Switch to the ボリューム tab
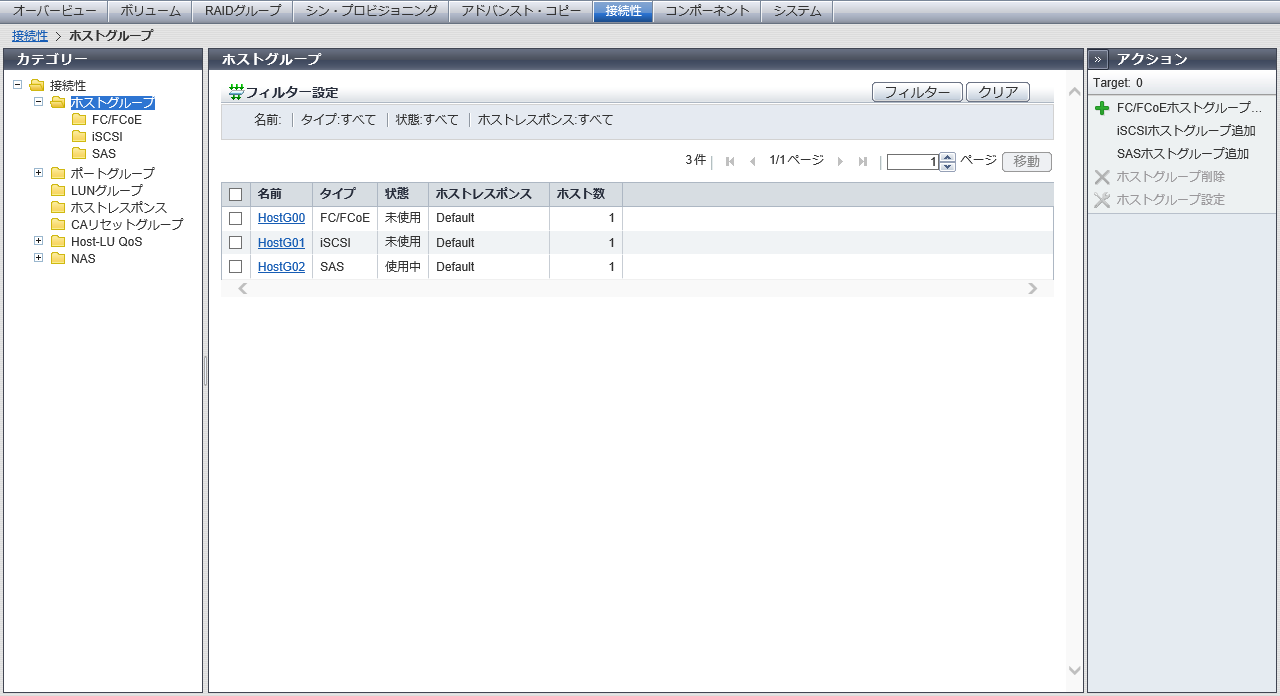The height and width of the screenshot is (696, 1280). tap(150, 11)
